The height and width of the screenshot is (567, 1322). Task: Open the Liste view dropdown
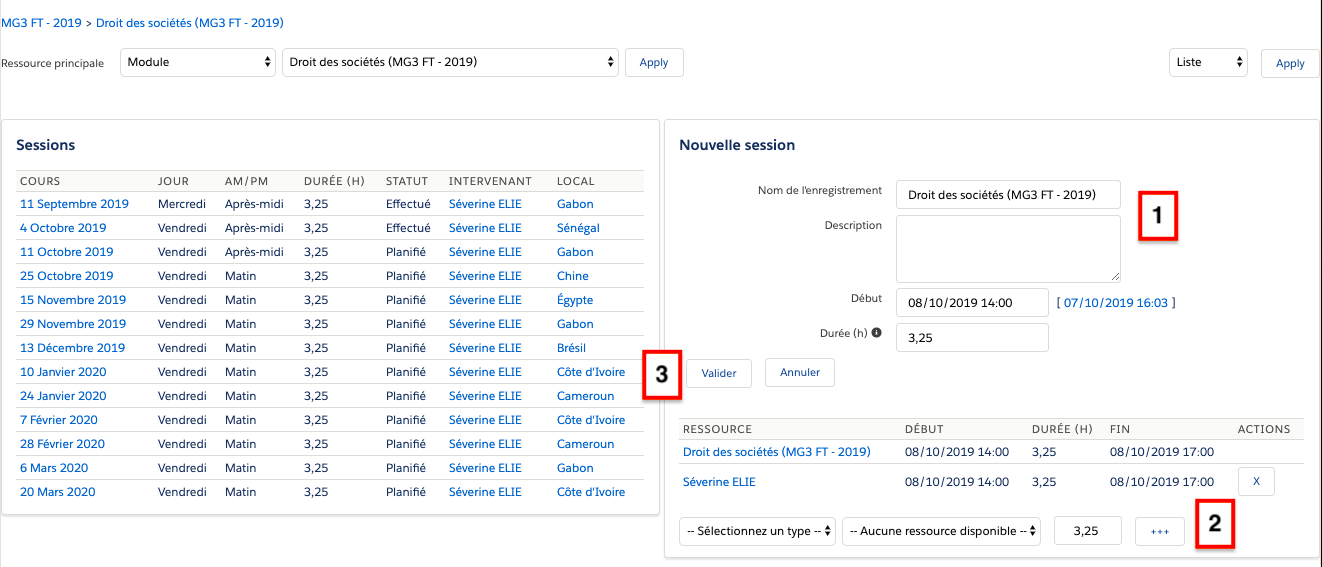point(1208,62)
